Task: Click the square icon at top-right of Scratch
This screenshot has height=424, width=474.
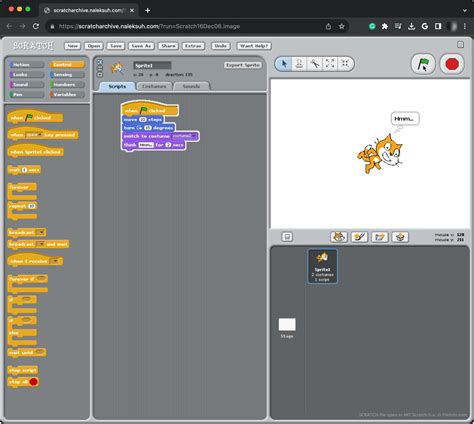Action: 460,45
